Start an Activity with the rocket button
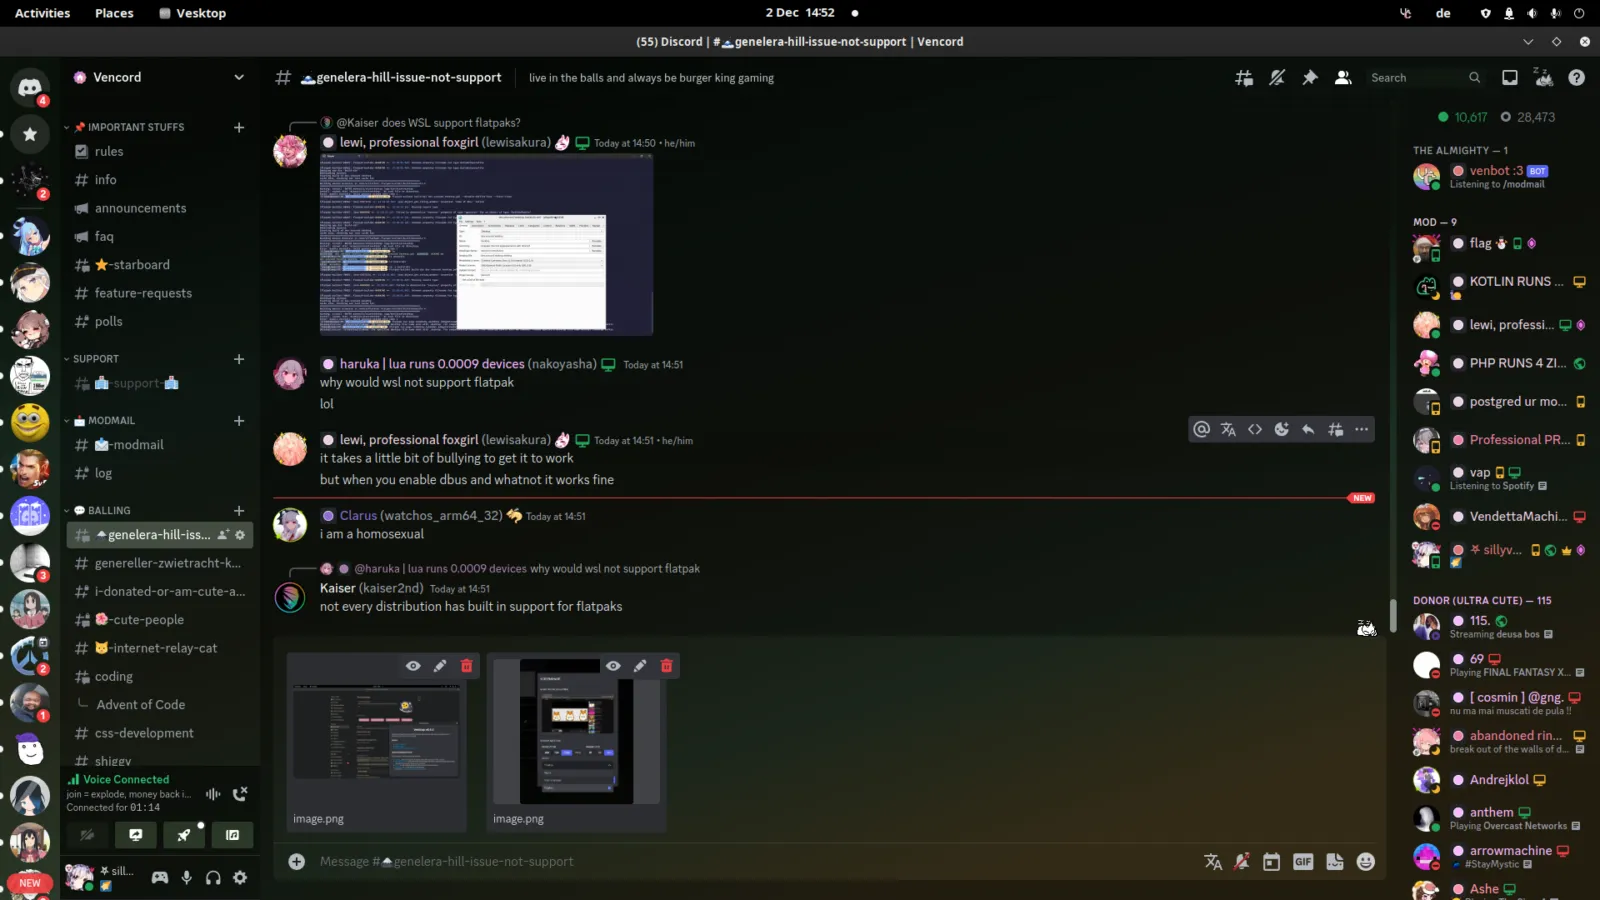 [184, 835]
